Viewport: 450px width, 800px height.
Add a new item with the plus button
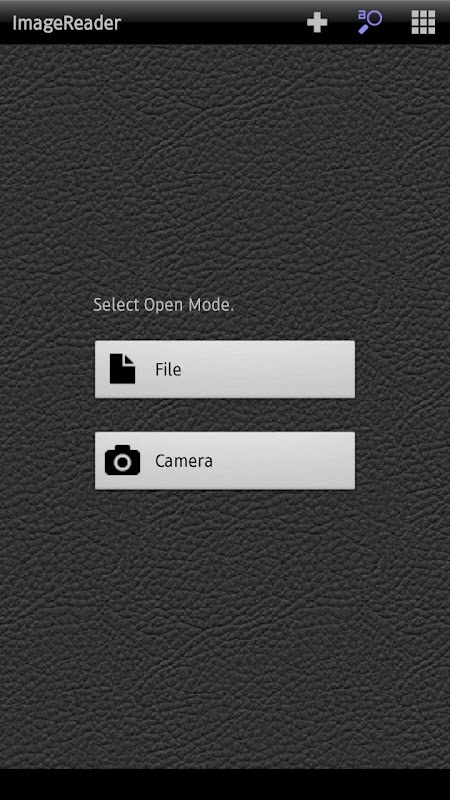[x=317, y=22]
